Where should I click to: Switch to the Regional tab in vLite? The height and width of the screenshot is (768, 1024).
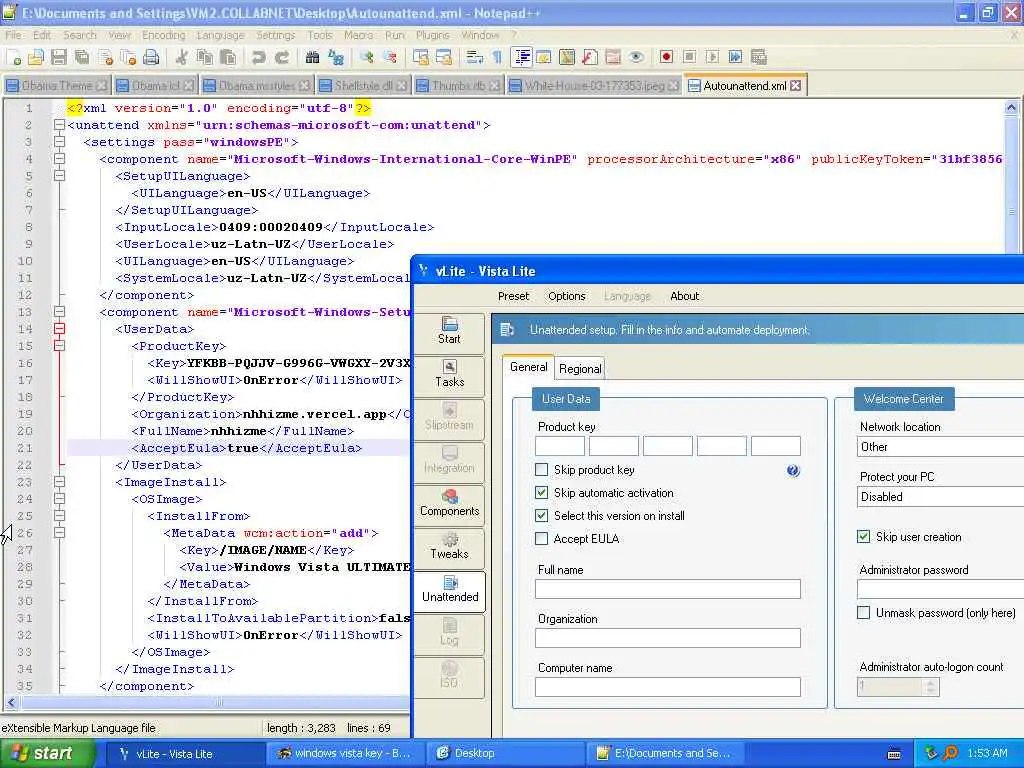click(580, 368)
